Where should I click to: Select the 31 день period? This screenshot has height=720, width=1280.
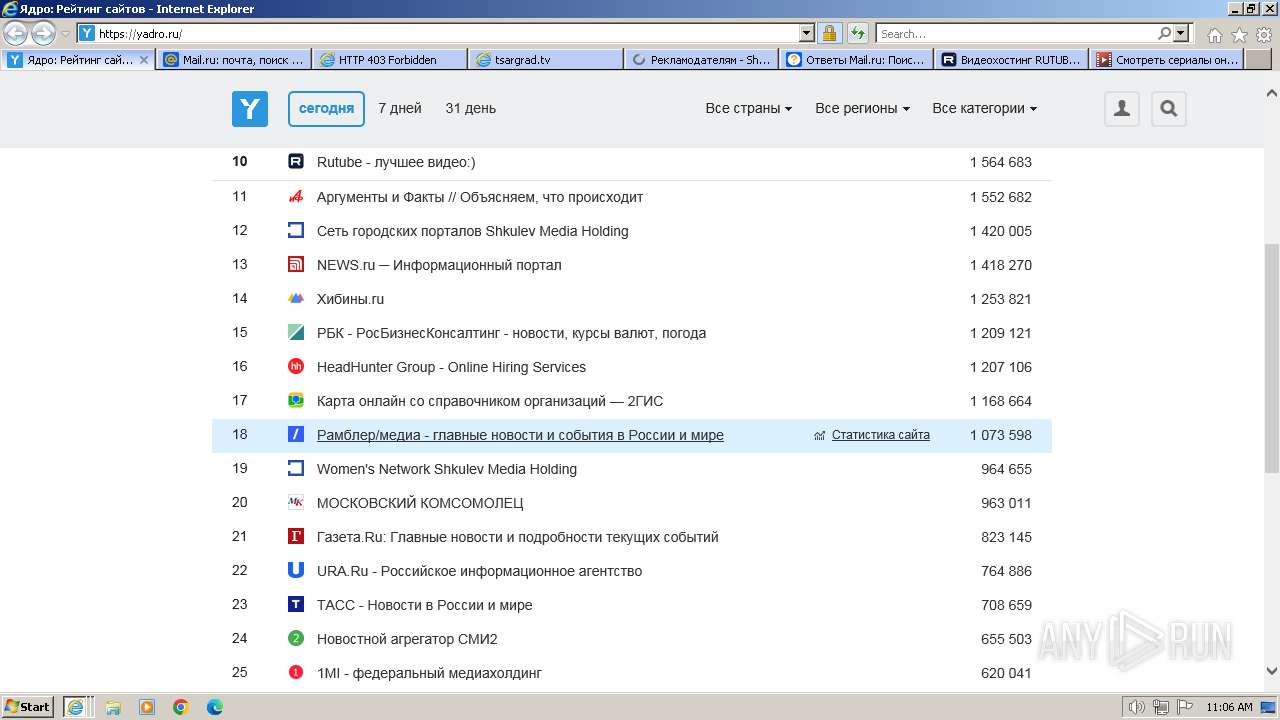point(471,108)
